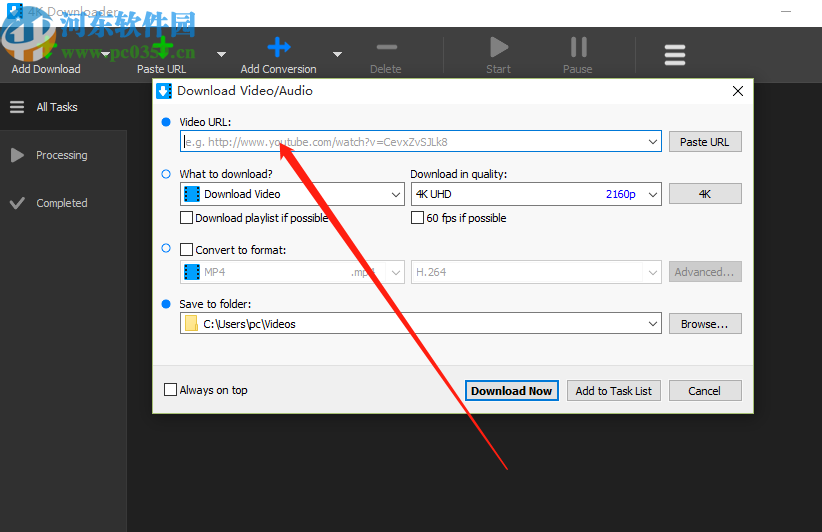Open the Download Video type dropdown

point(292,194)
